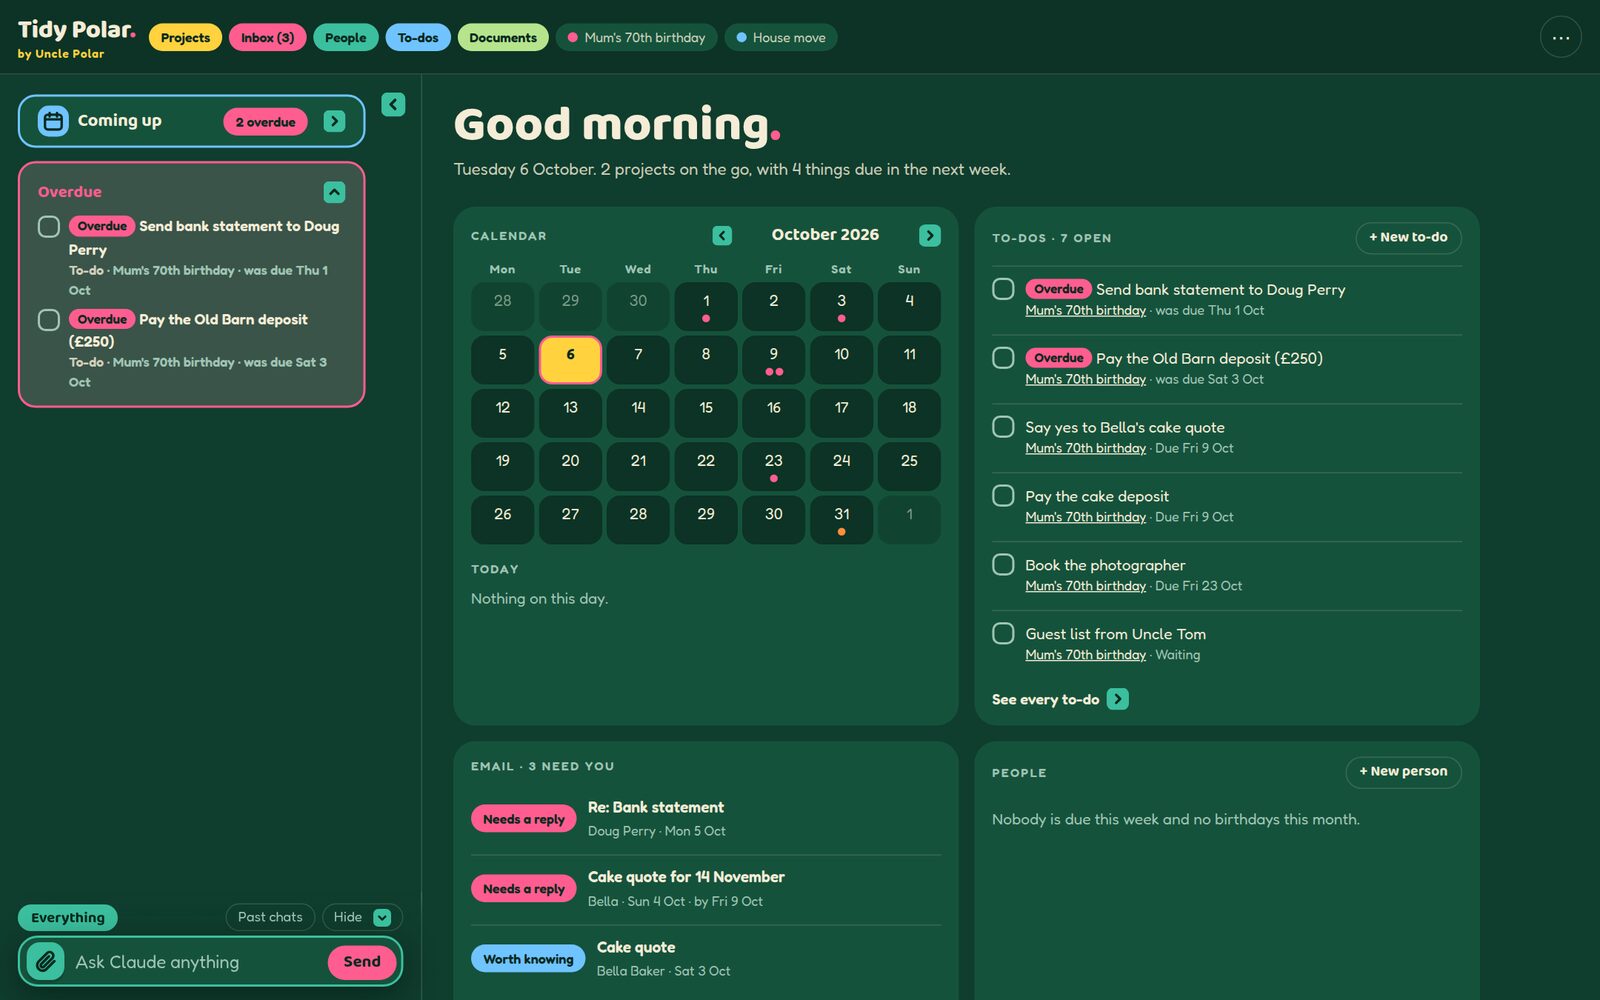The image size is (1600, 1000).
Task: Open Inbox (3) tab
Action: [267, 38]
